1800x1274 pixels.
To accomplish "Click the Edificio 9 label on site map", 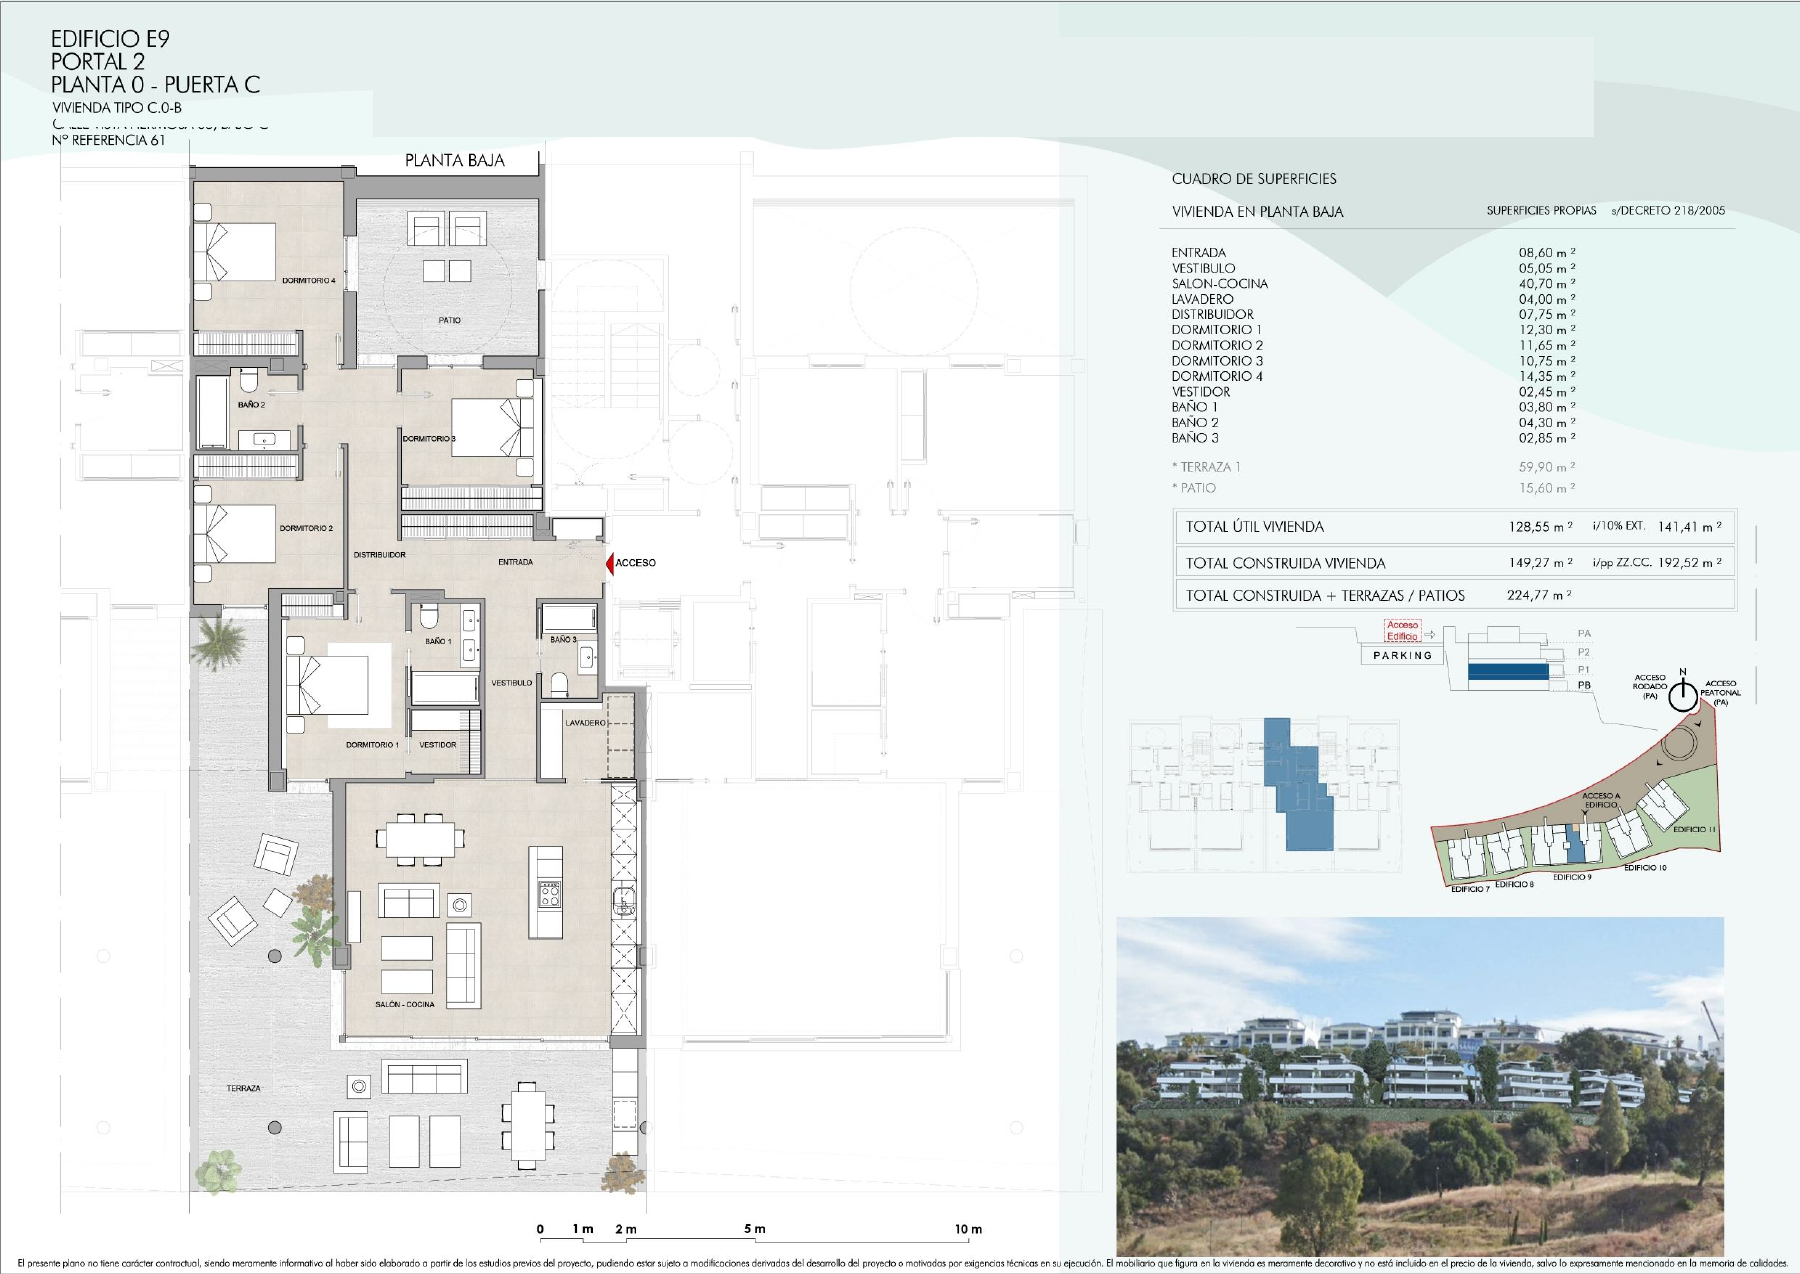I will click(x=1572, y=877).
